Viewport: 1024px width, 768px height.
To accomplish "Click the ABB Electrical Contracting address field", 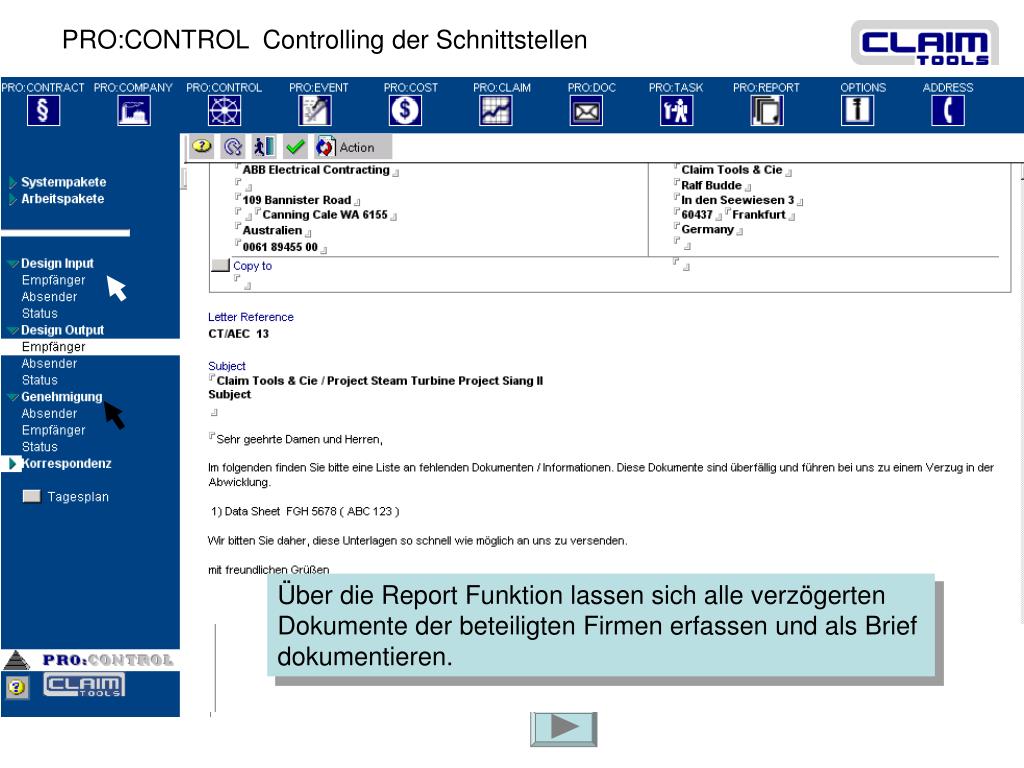I will tap(316, 170).
